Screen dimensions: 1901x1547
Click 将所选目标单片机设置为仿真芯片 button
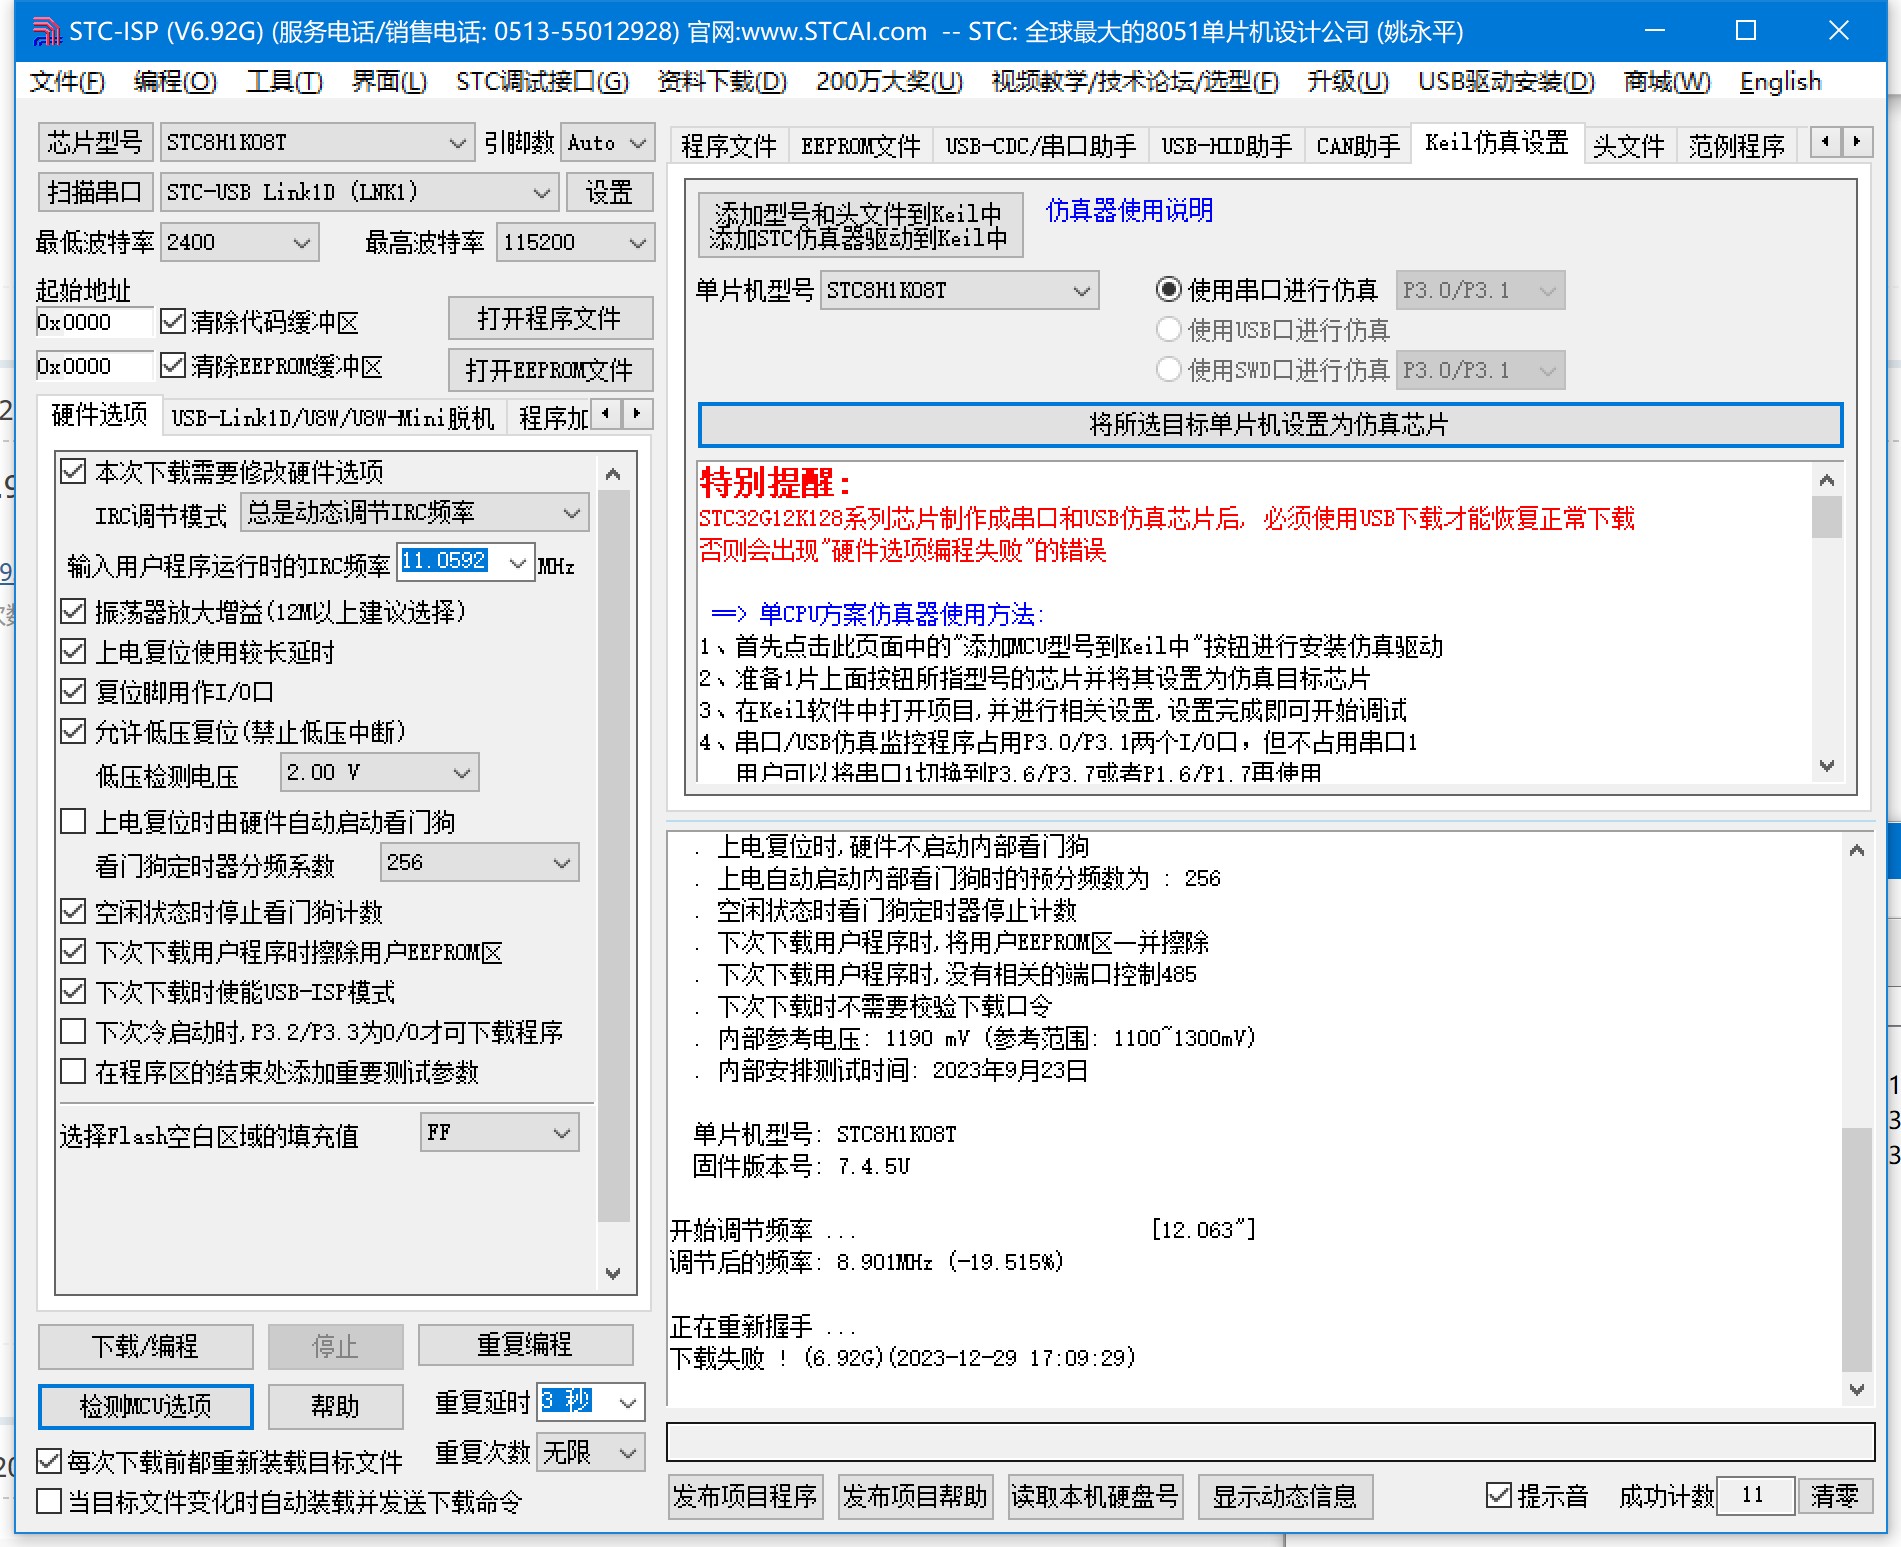coord(1269,425)
